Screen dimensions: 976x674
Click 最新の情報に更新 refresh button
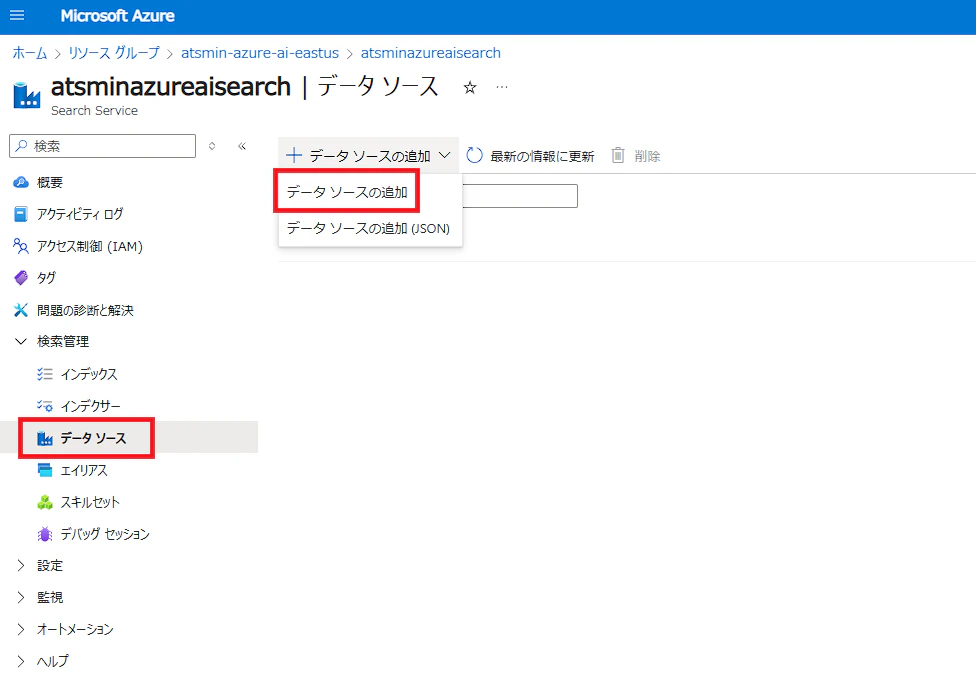[530, 156]
